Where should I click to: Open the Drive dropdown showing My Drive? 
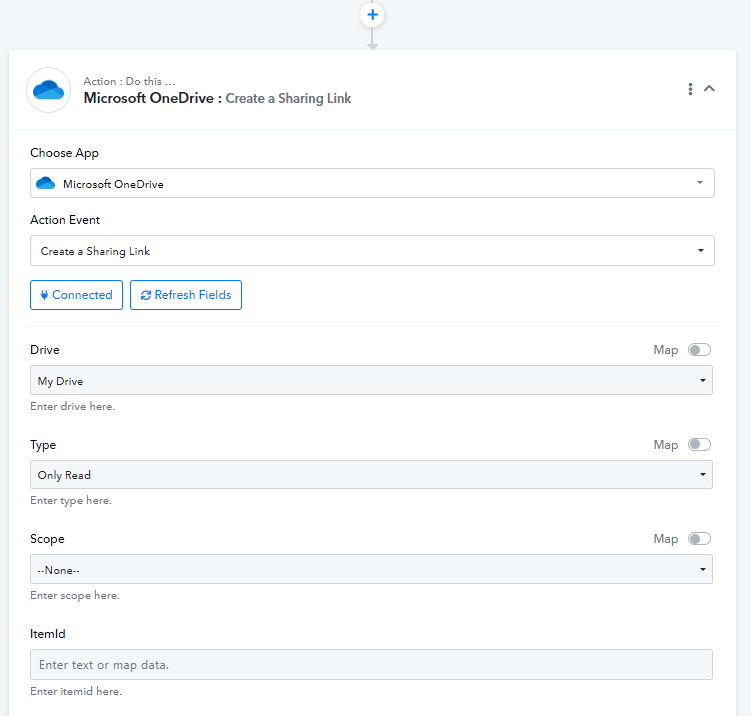371,380
